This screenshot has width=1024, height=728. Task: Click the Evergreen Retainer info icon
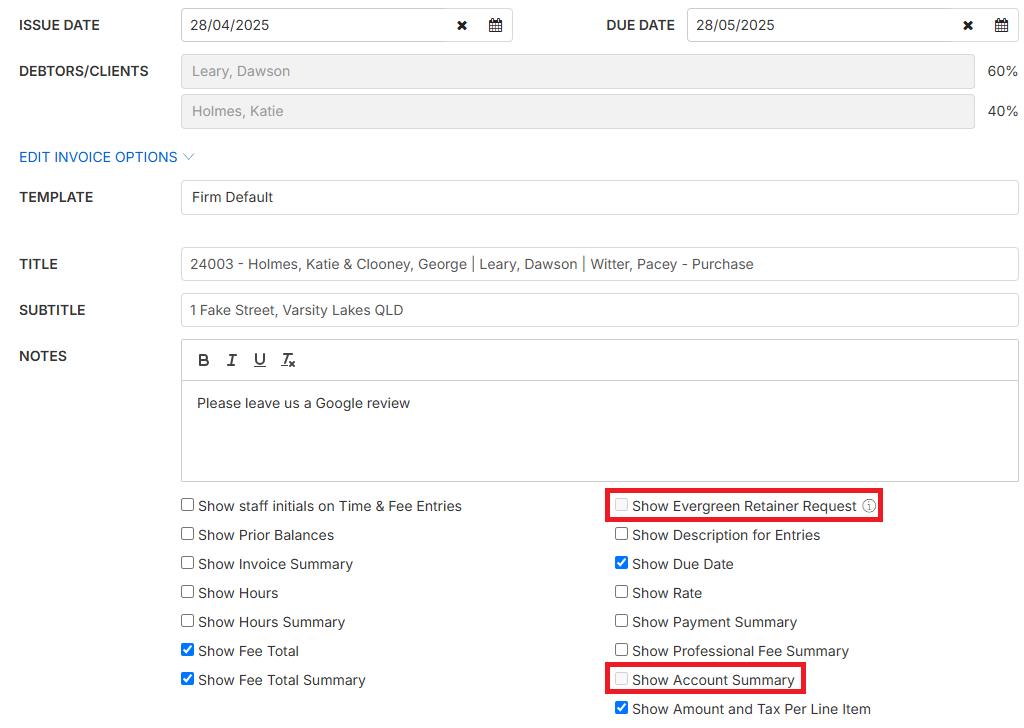tap(869, 506)
